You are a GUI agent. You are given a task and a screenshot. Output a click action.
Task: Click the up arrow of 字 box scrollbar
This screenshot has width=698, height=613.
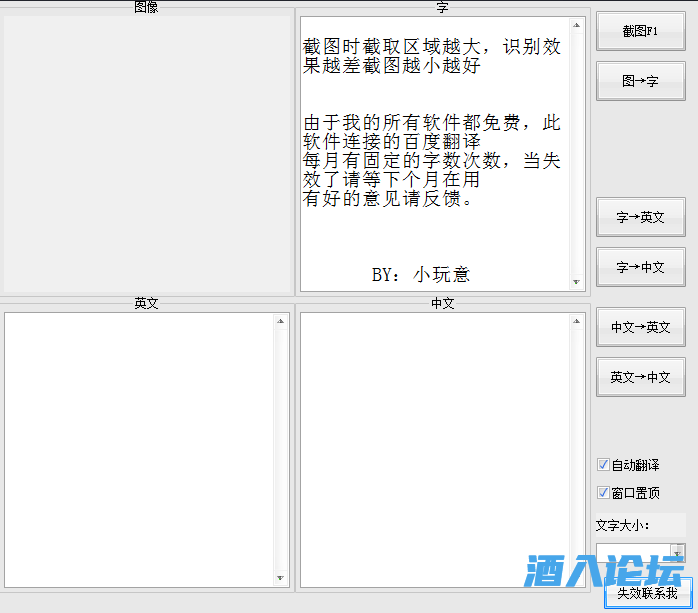pyautogui.click(x=576, y=25)
